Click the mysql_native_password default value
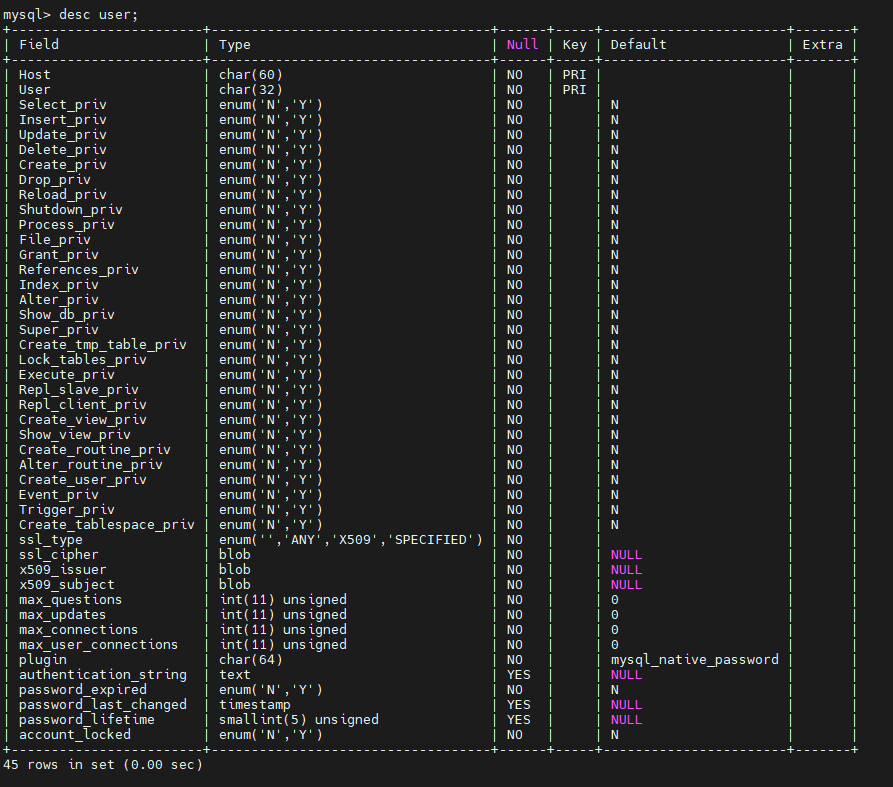Image resolution: width=893 pixels, height=787 pixels. point(694,660)
